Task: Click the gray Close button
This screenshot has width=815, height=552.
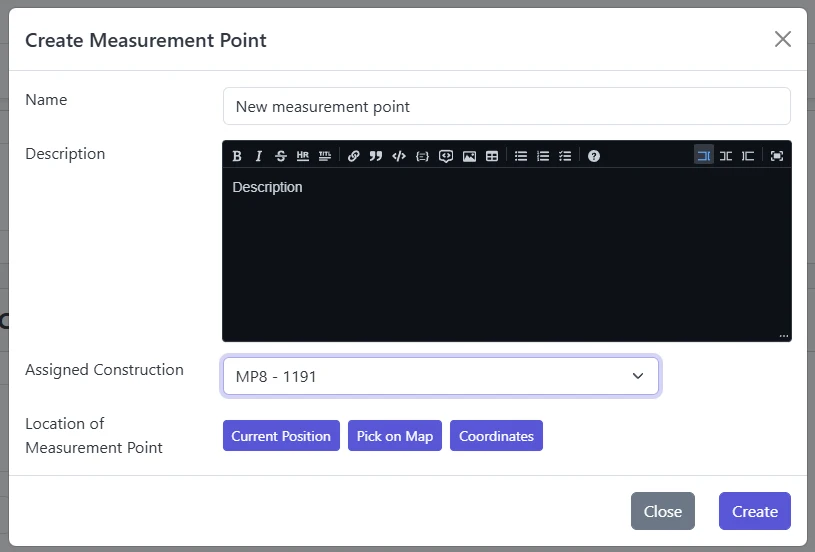Action: tap(663, 511)
